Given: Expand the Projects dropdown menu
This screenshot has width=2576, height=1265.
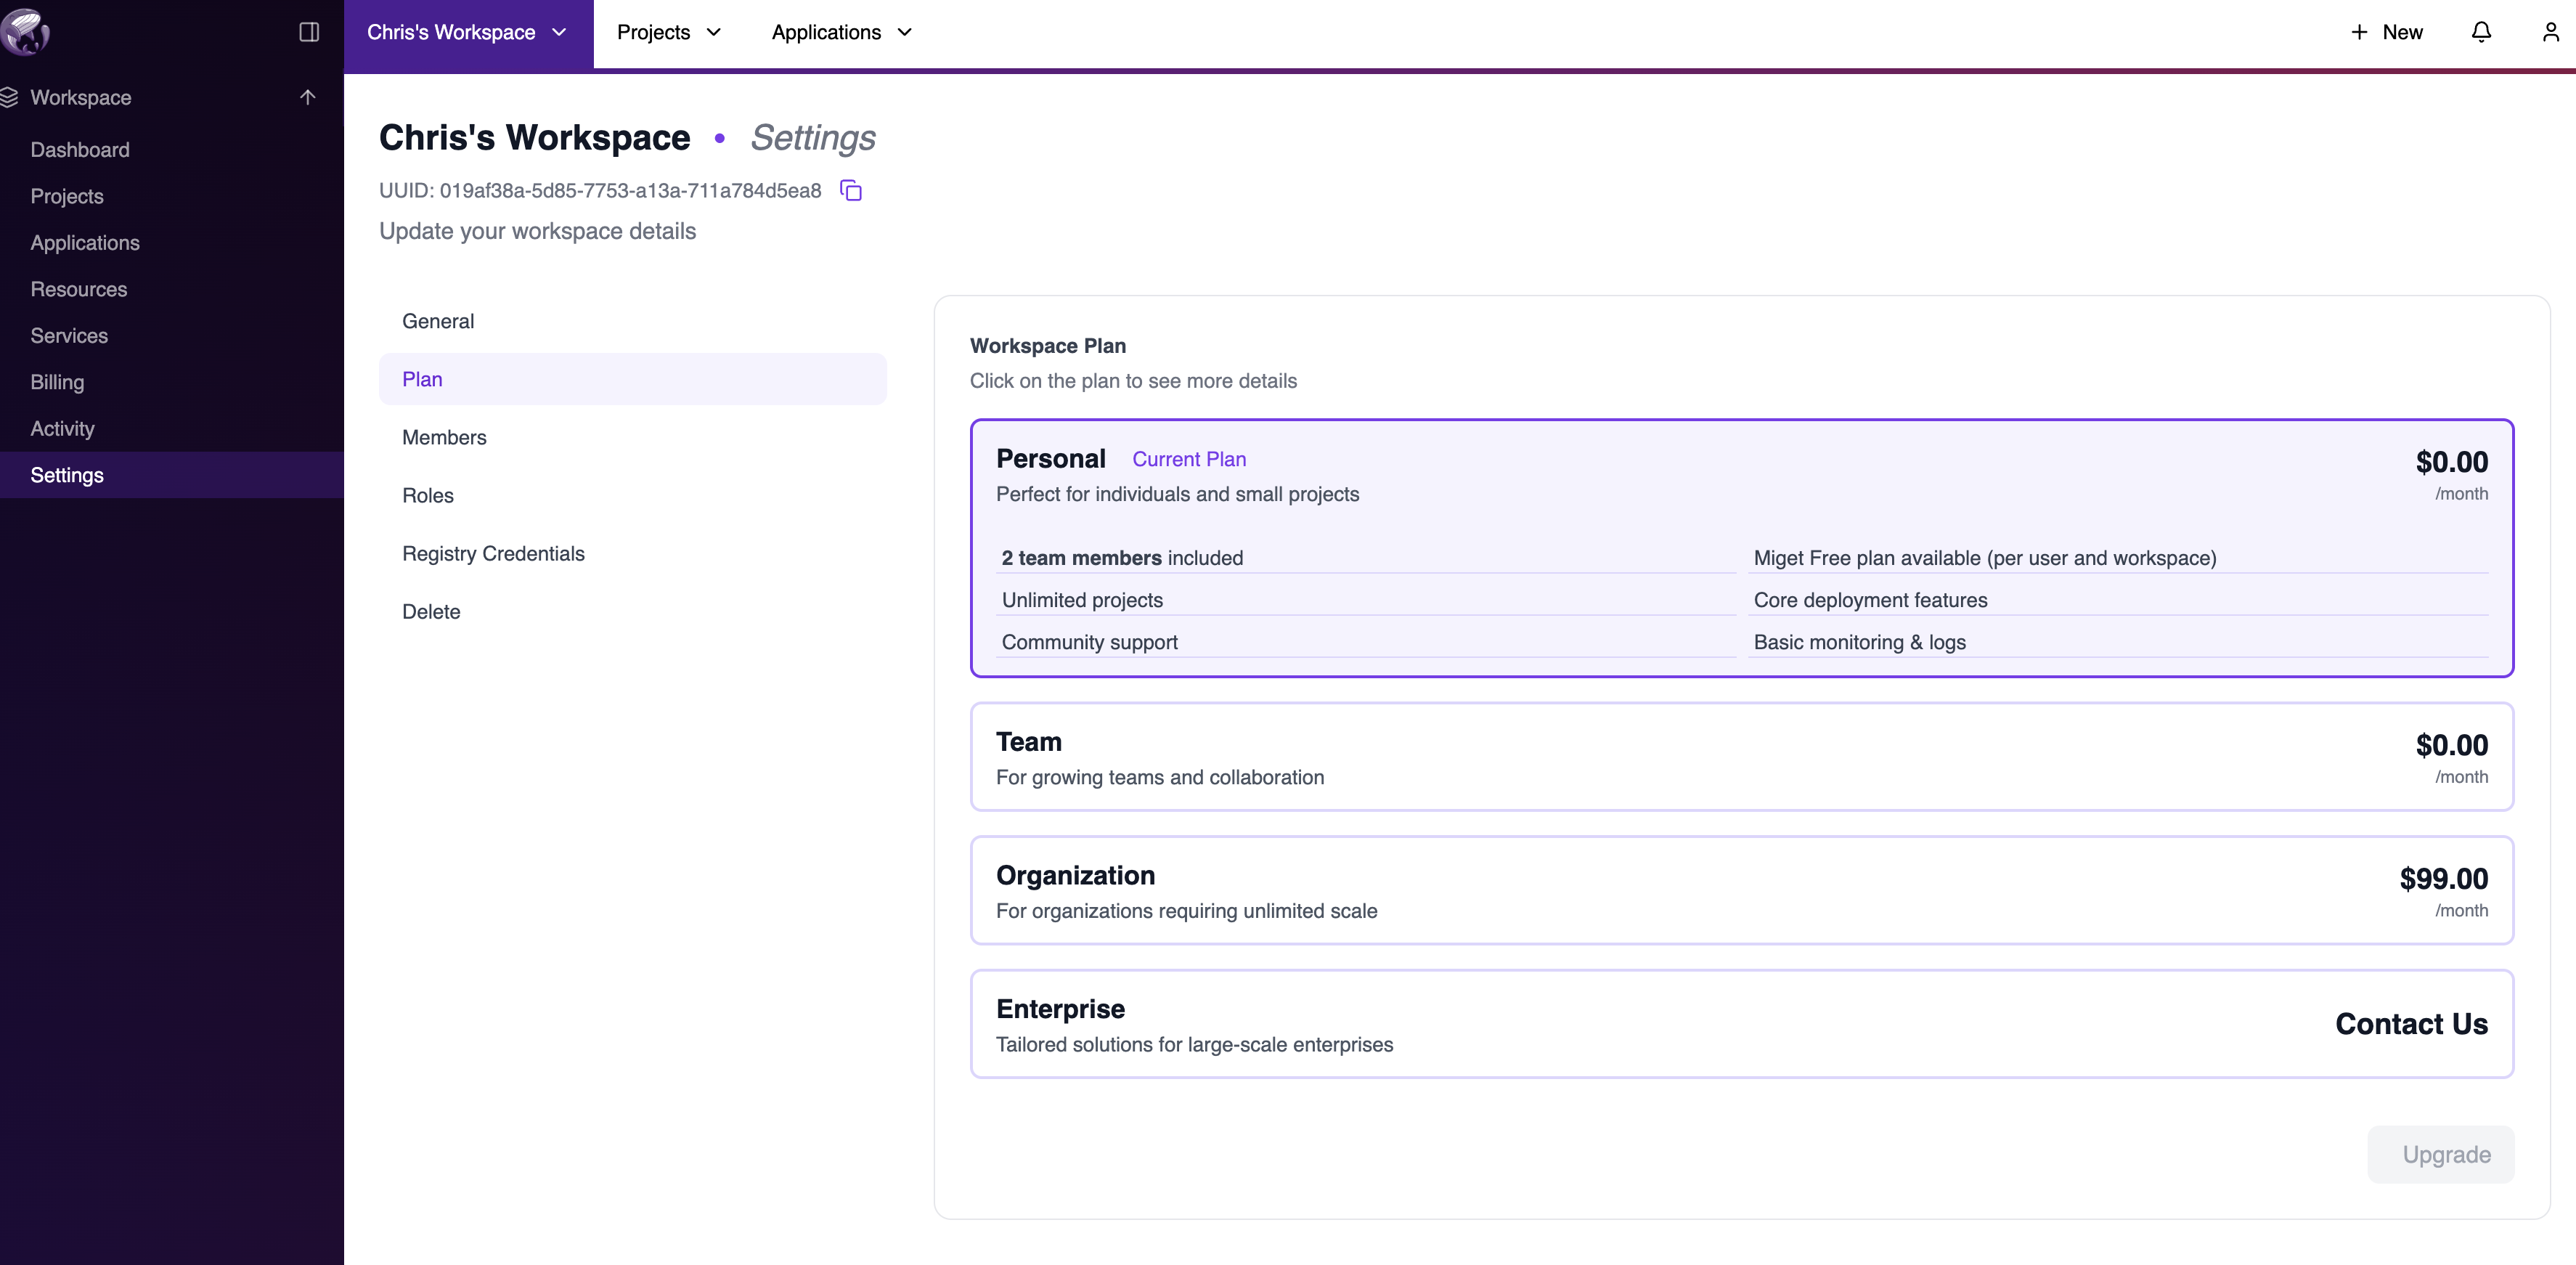Looking at the screenshot, I should pos(669,32).
